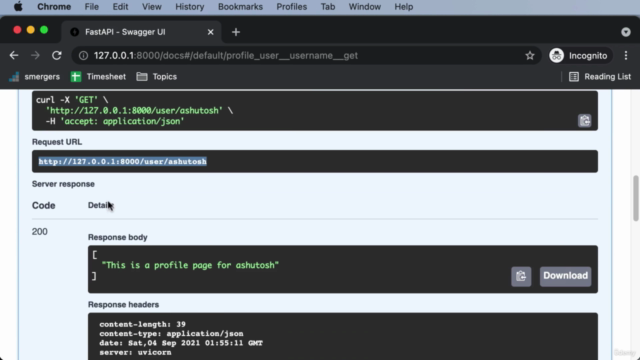The height and width of the screenshot is (360, 640).
Task: Close the FastAPI - Swagger UI tab
Action: [x=210, y=32]
